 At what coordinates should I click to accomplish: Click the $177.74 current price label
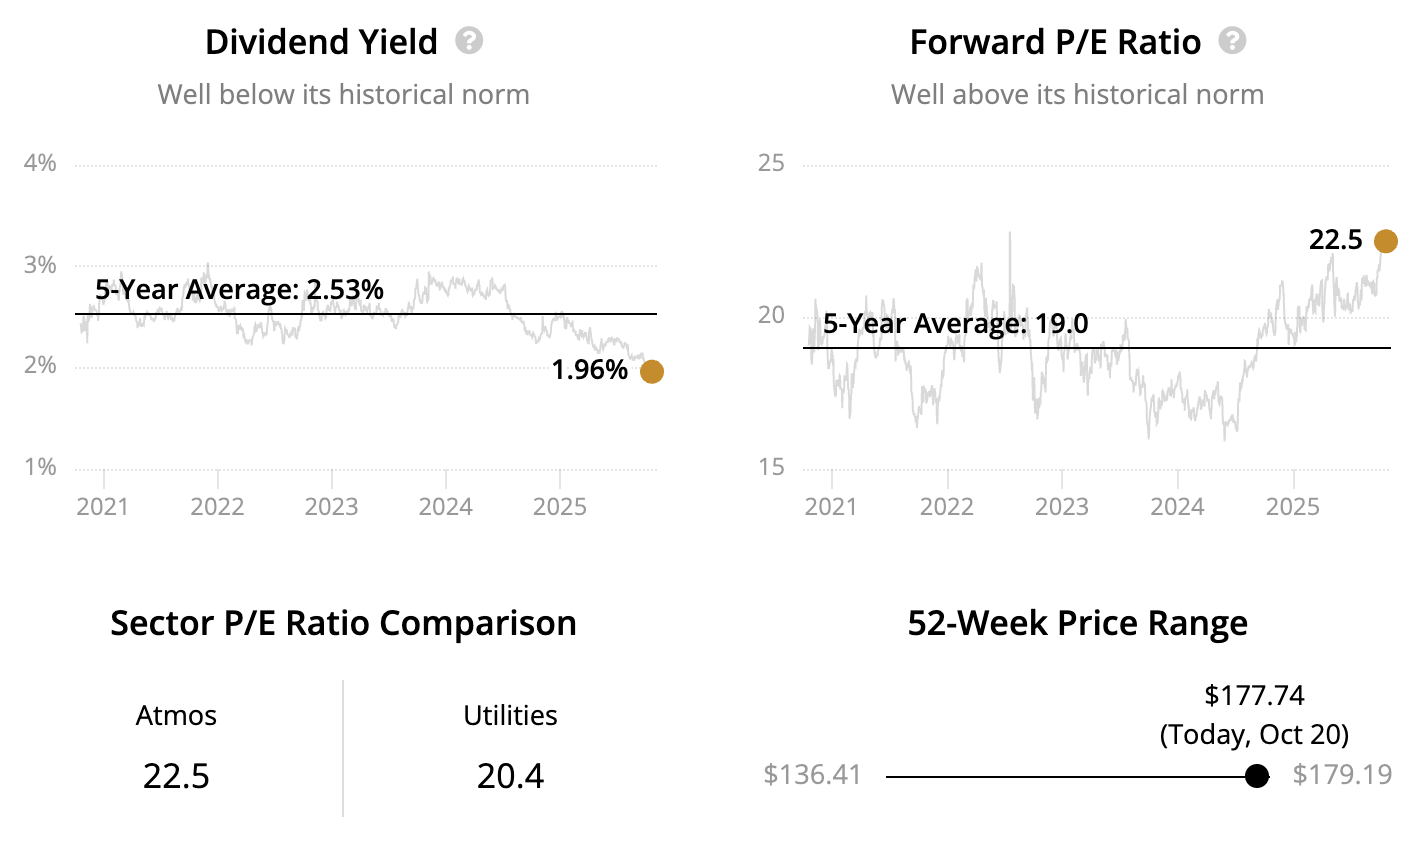[x=1254, y=695]
